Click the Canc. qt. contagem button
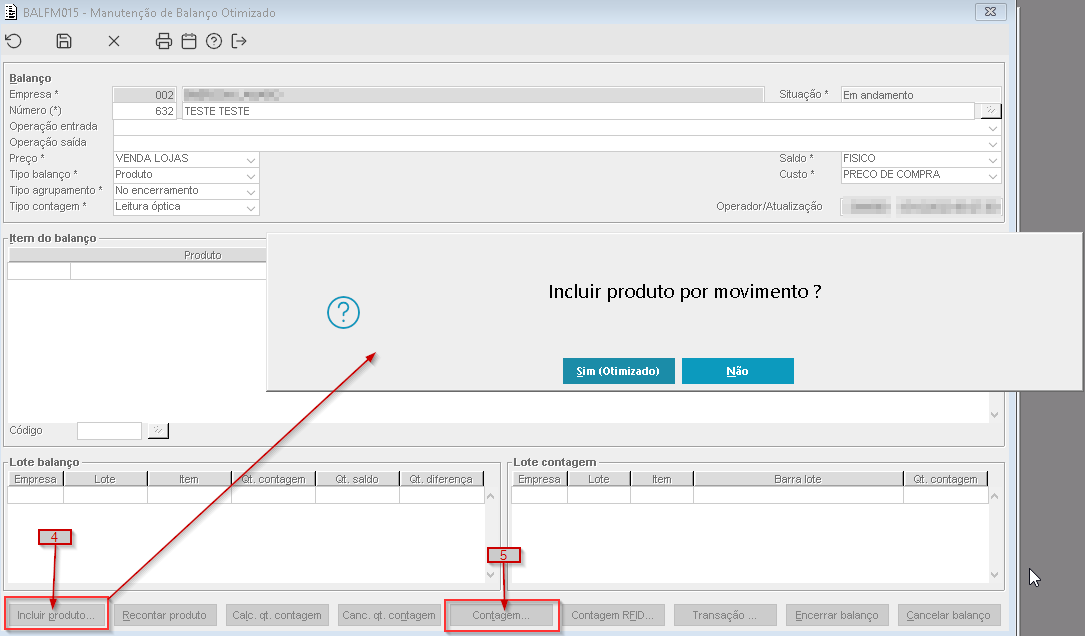 [389, 615]
